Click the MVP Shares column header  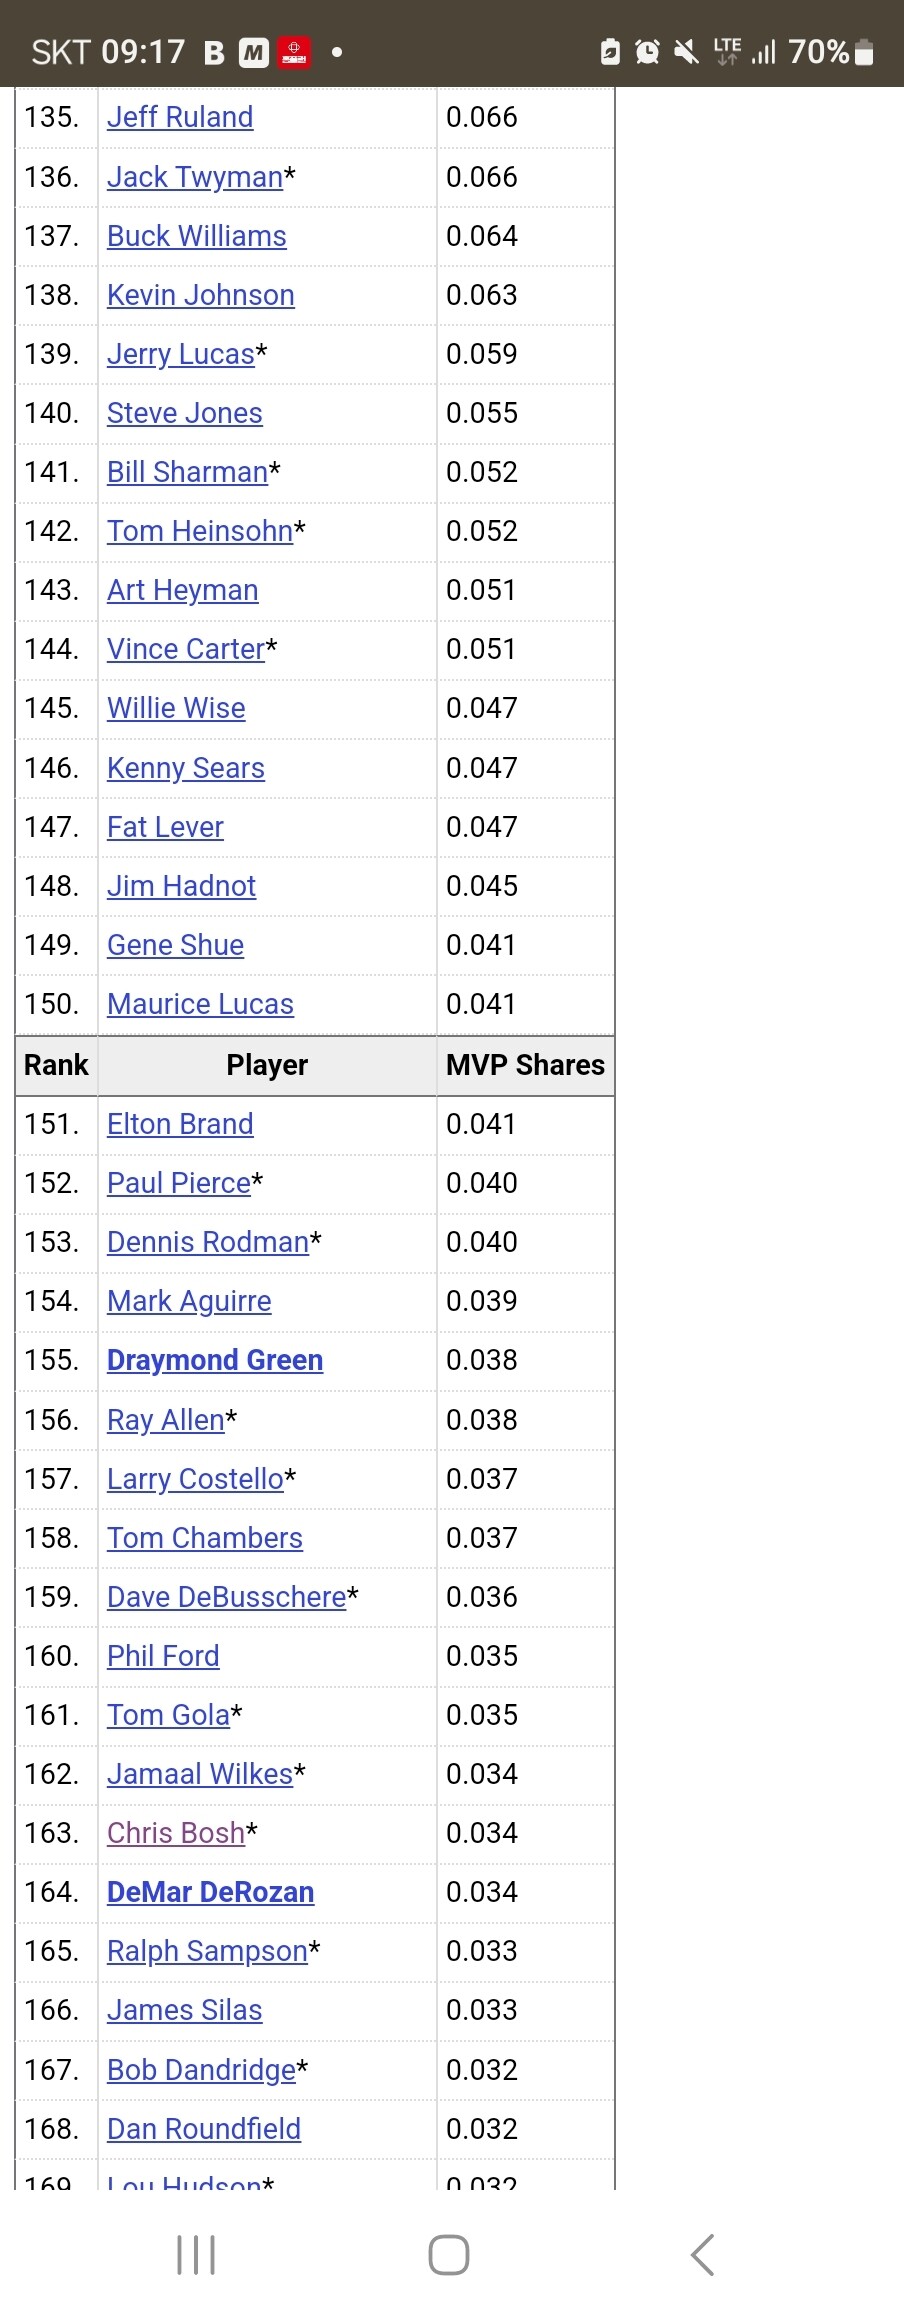pyautogui.click(x=525, y=1065)
